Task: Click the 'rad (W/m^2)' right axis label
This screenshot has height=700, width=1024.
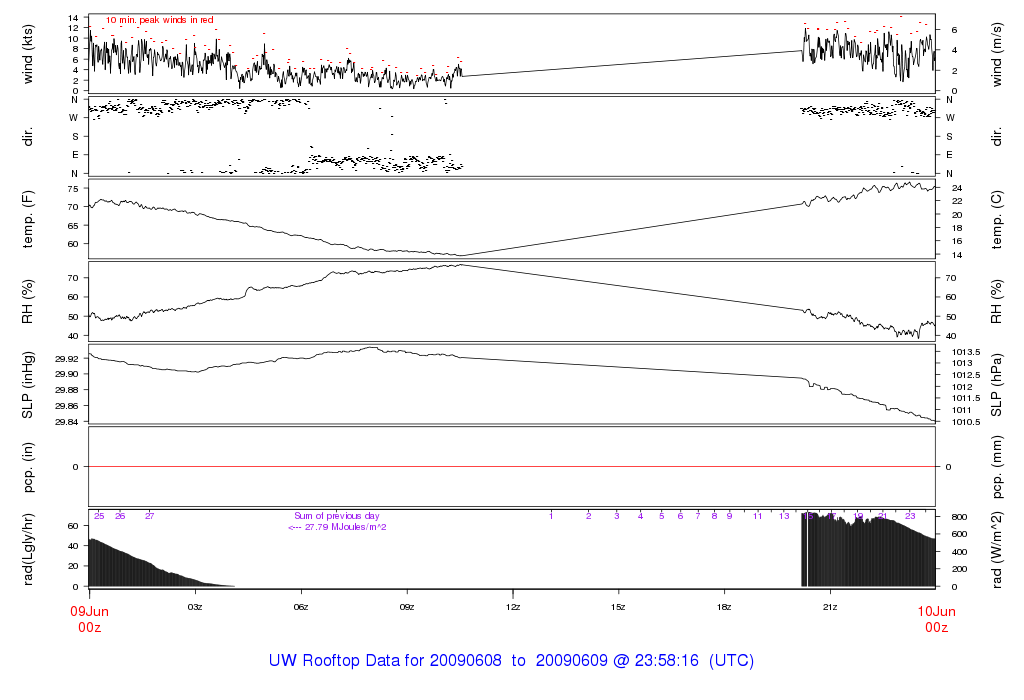Action: pyautogui.click(x=997, y=549)
